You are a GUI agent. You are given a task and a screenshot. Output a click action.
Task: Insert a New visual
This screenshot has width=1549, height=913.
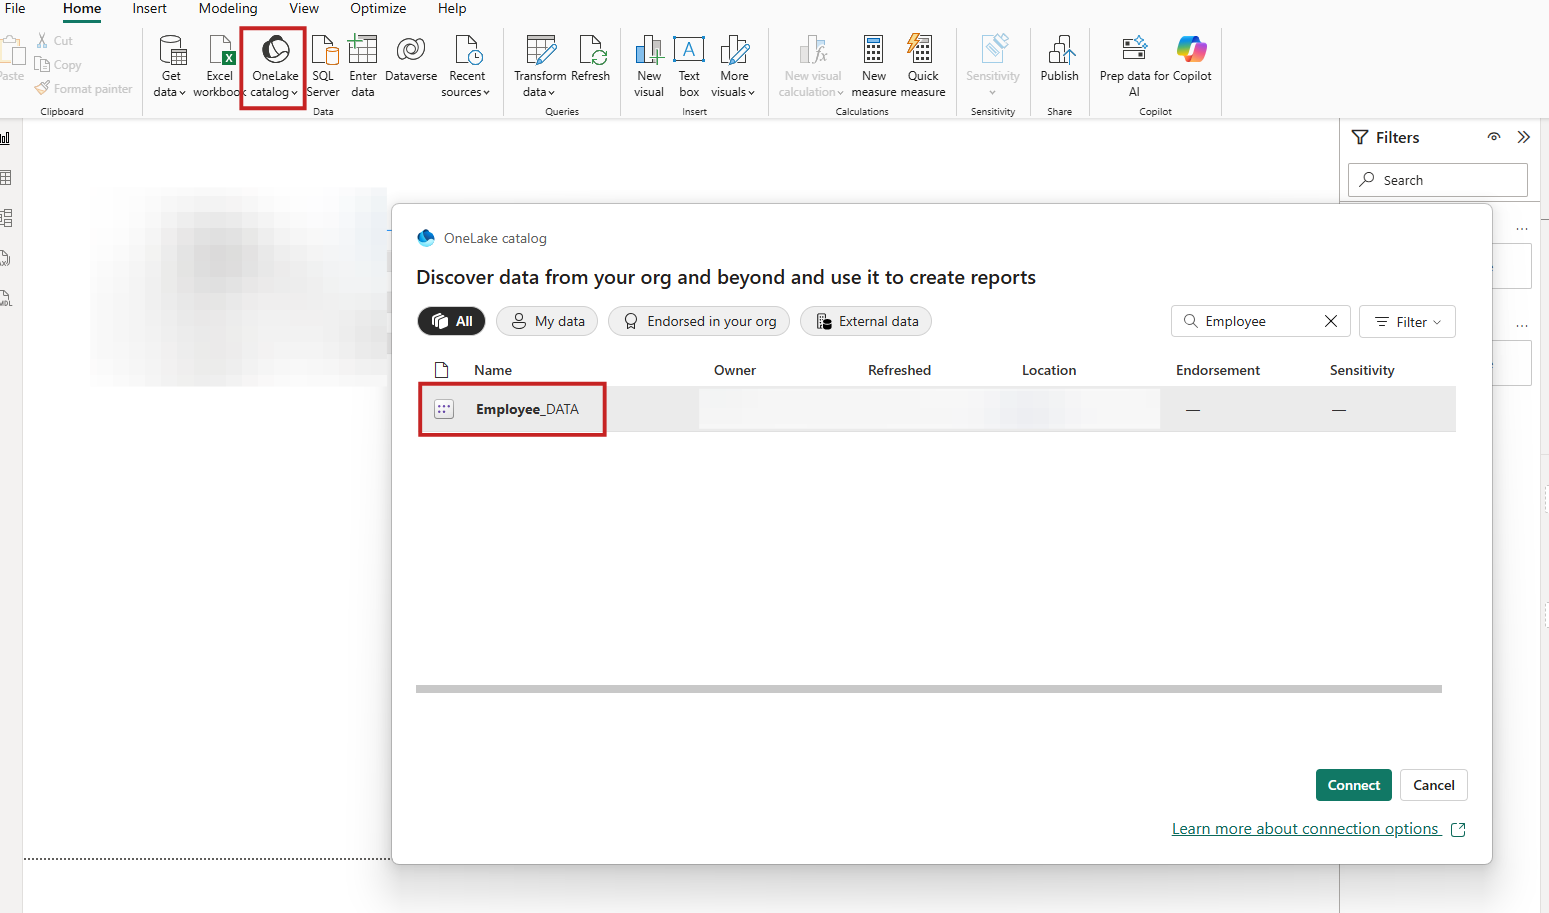click(649, 66)
